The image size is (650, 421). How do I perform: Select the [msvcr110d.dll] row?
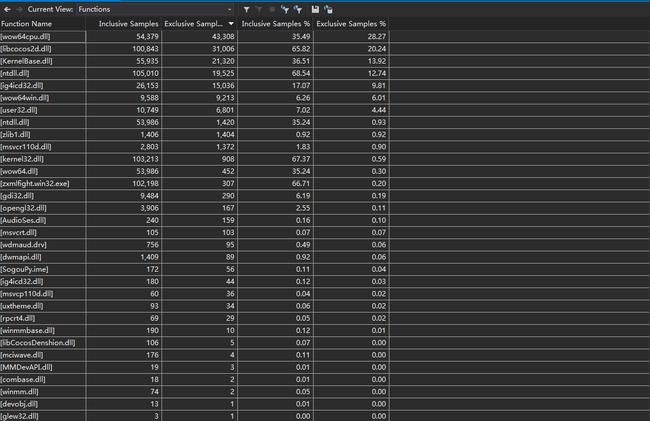click(x=194, y=147)
